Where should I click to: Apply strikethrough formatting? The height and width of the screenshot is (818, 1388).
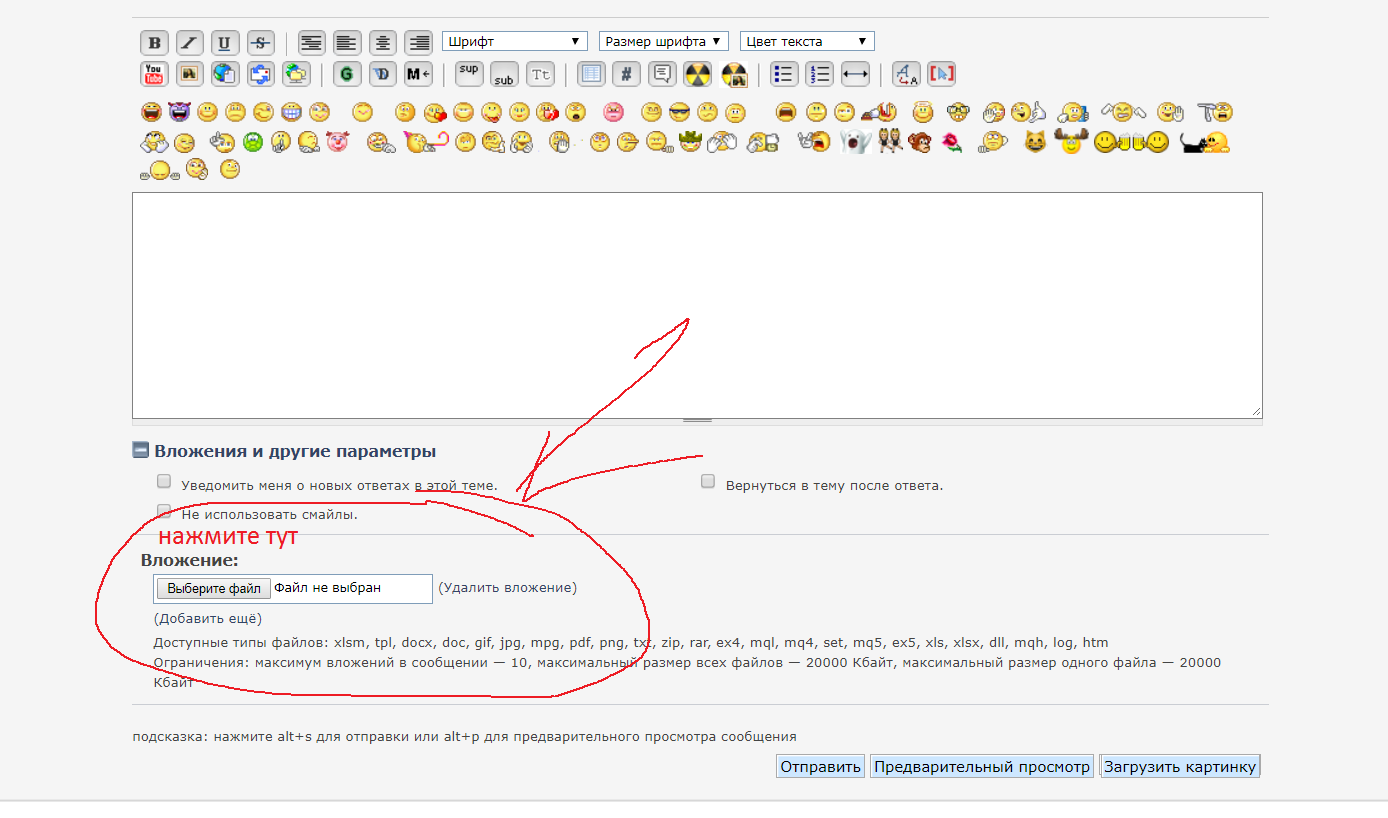(260, 43)
